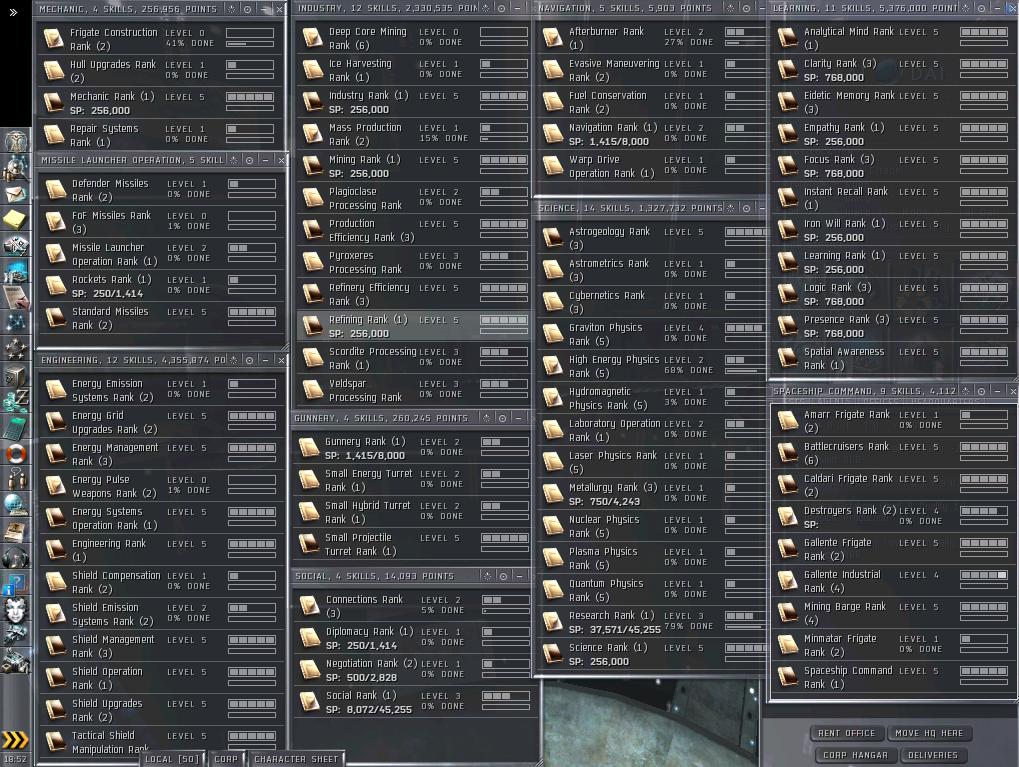The height and width of the screenshot is (767, 1019).
Task: Collapse the Industry window with minus
Action: coord(517,8)
